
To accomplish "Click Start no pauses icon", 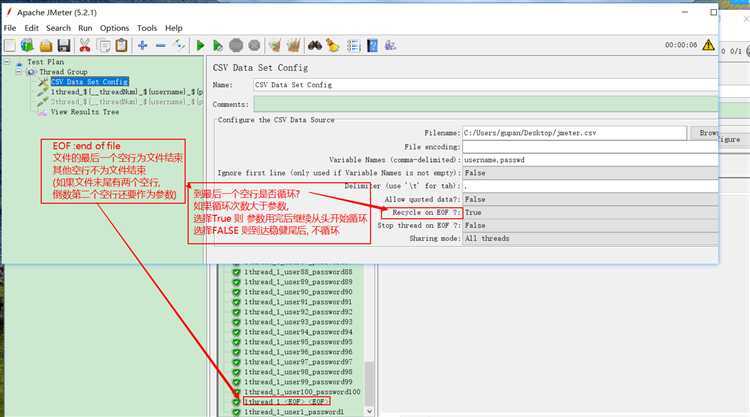I will [218, 46].
